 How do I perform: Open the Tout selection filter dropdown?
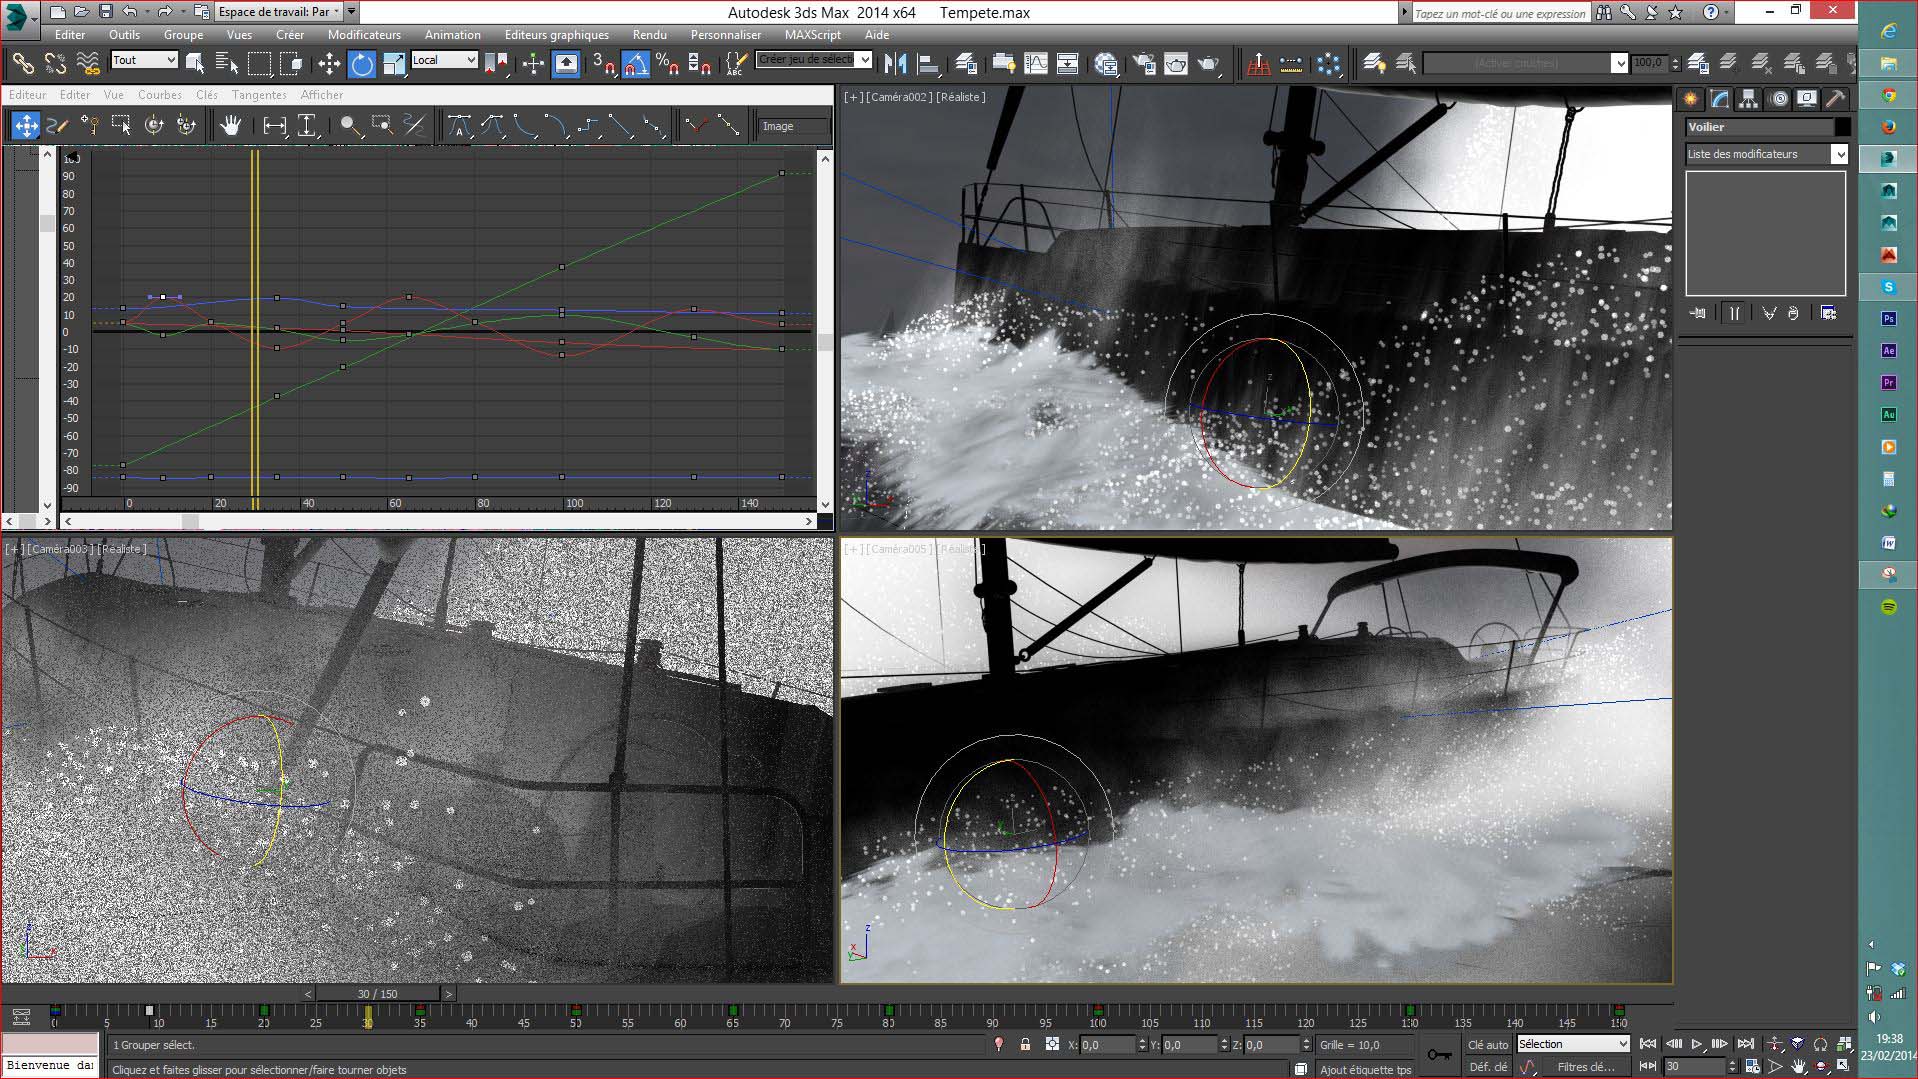tap(144, 60)
